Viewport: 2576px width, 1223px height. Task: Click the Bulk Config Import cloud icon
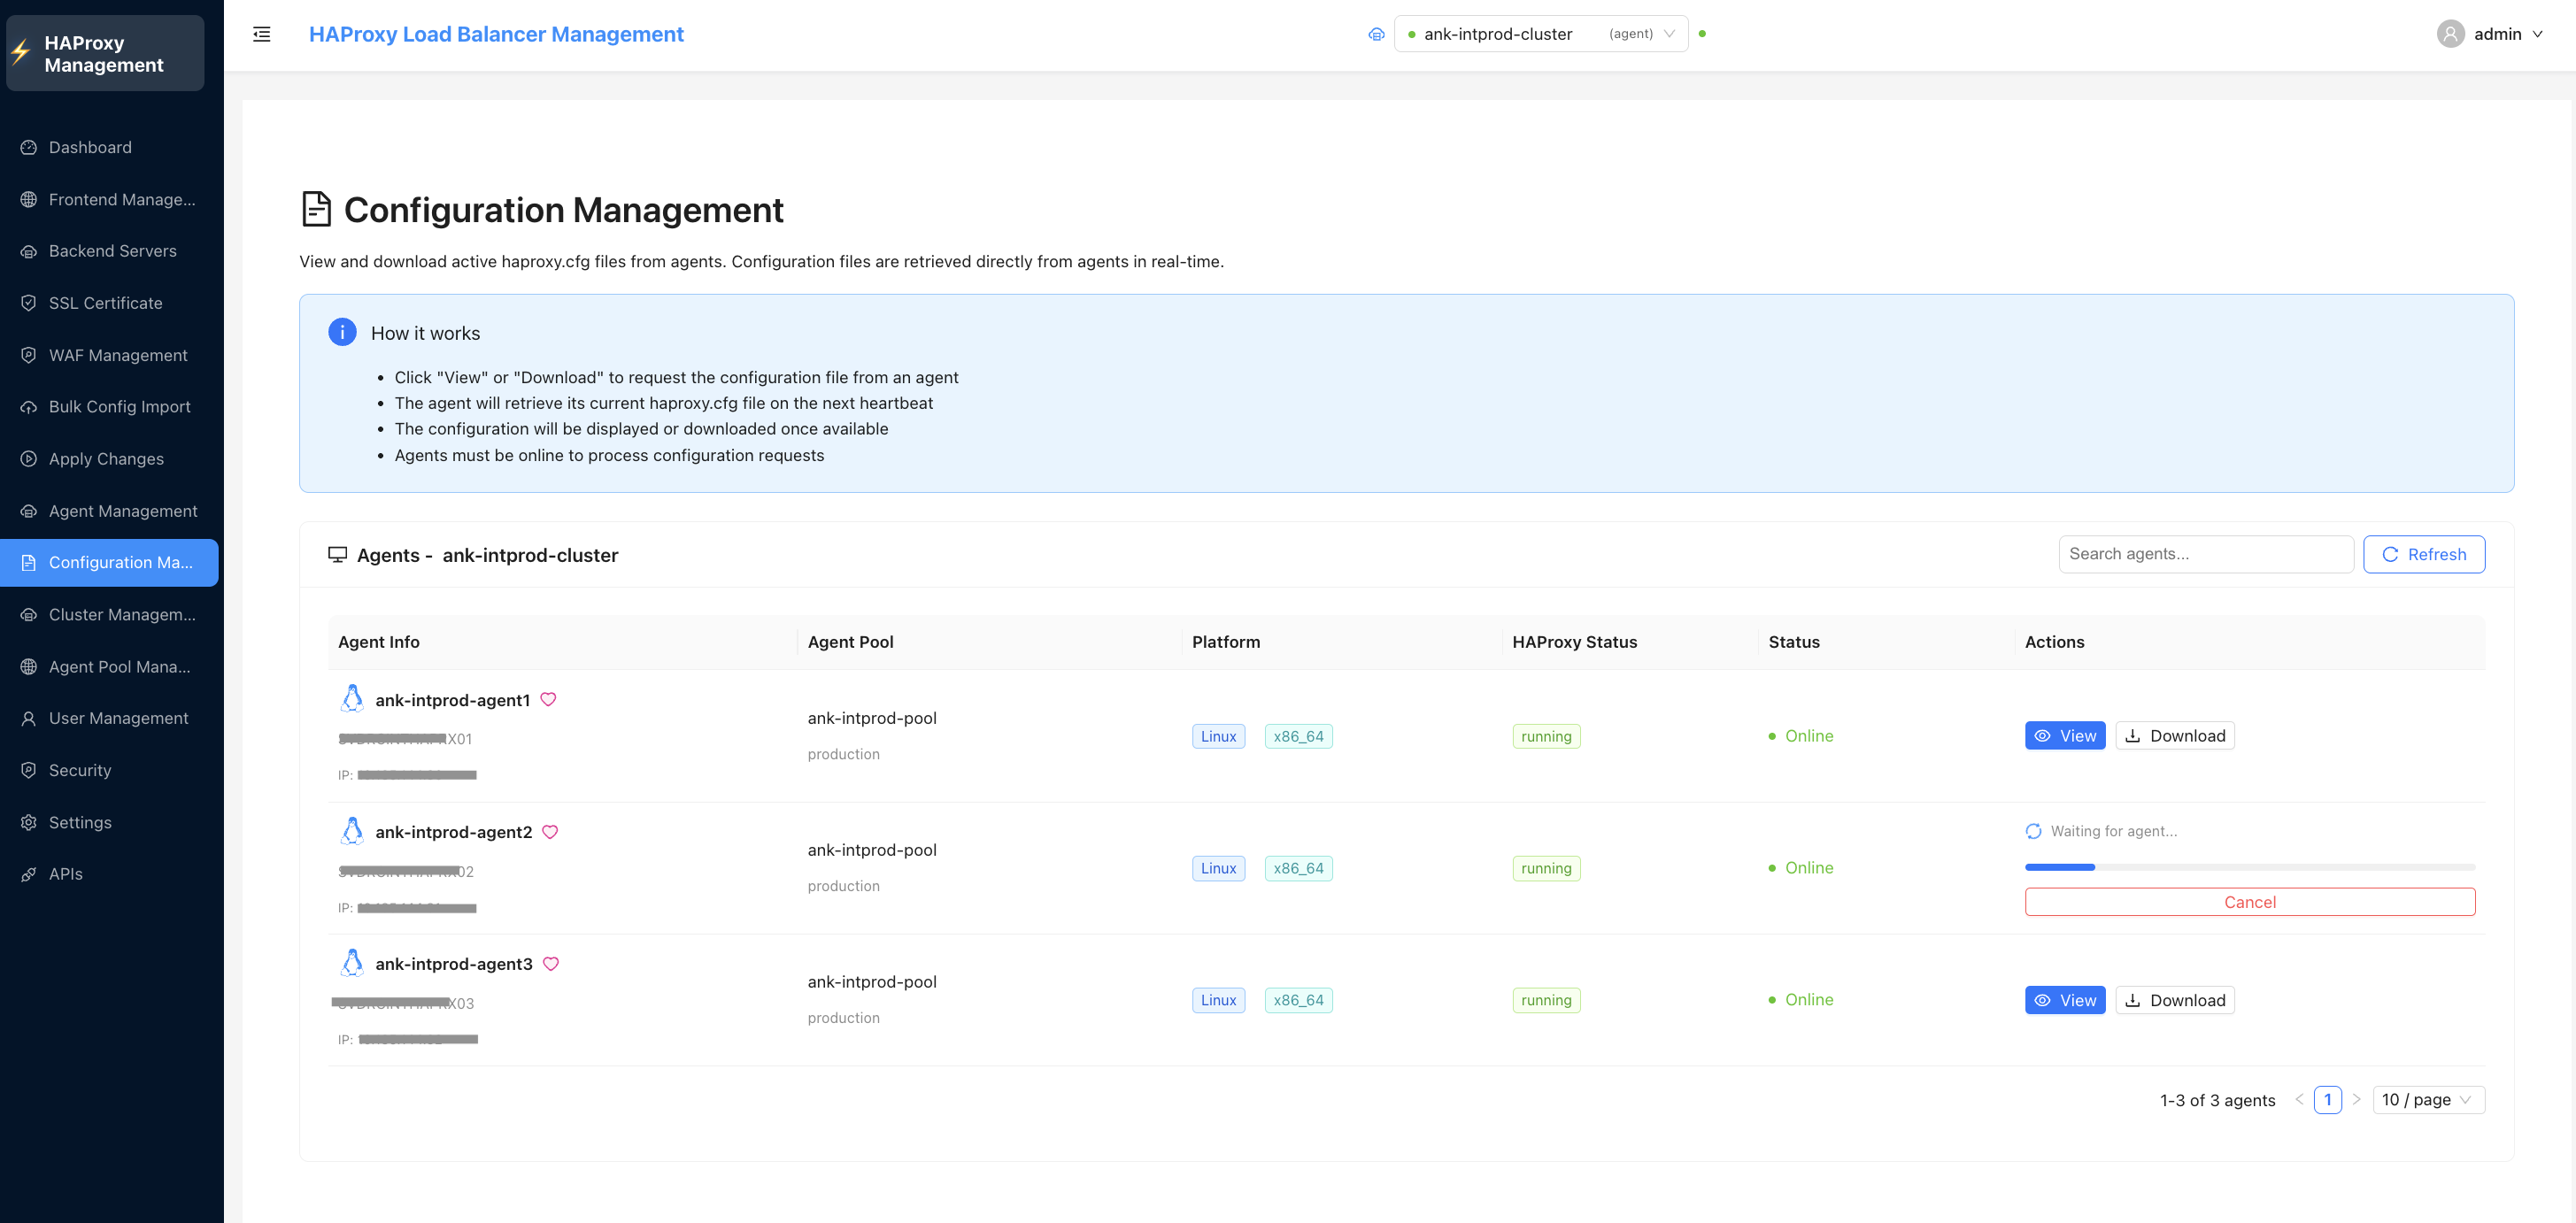pos(29,407)
